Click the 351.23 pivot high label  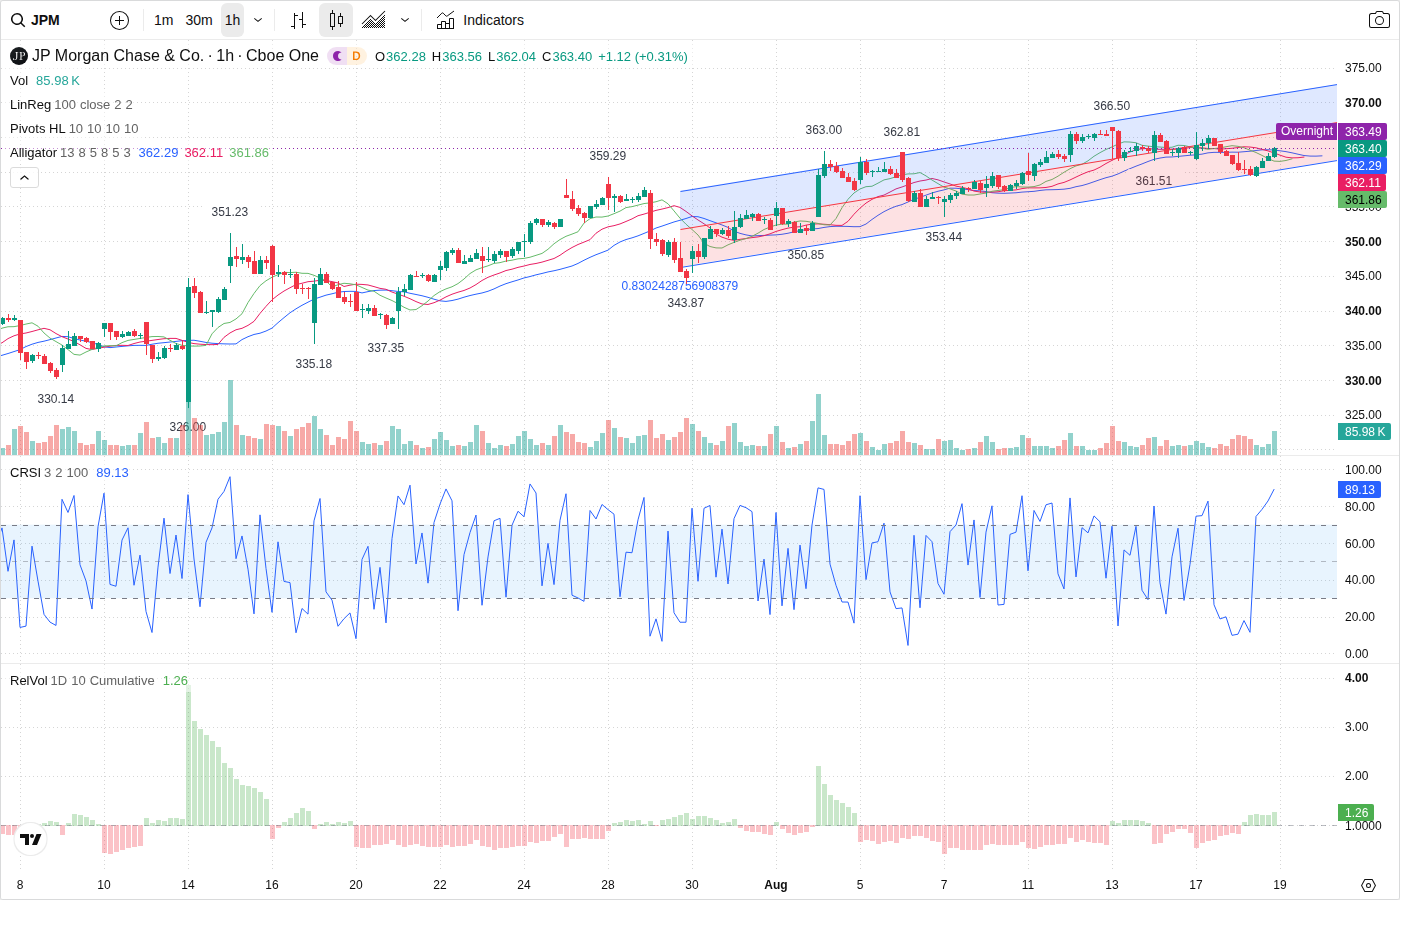coord(230,212)
